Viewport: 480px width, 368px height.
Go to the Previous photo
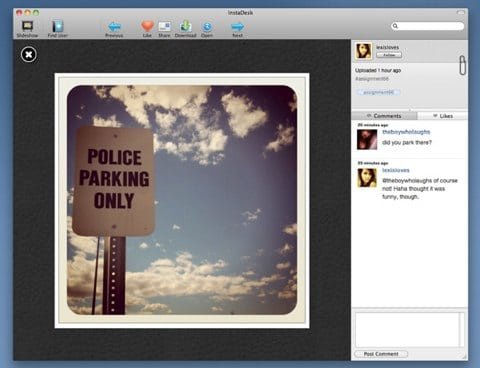point(114,29)
